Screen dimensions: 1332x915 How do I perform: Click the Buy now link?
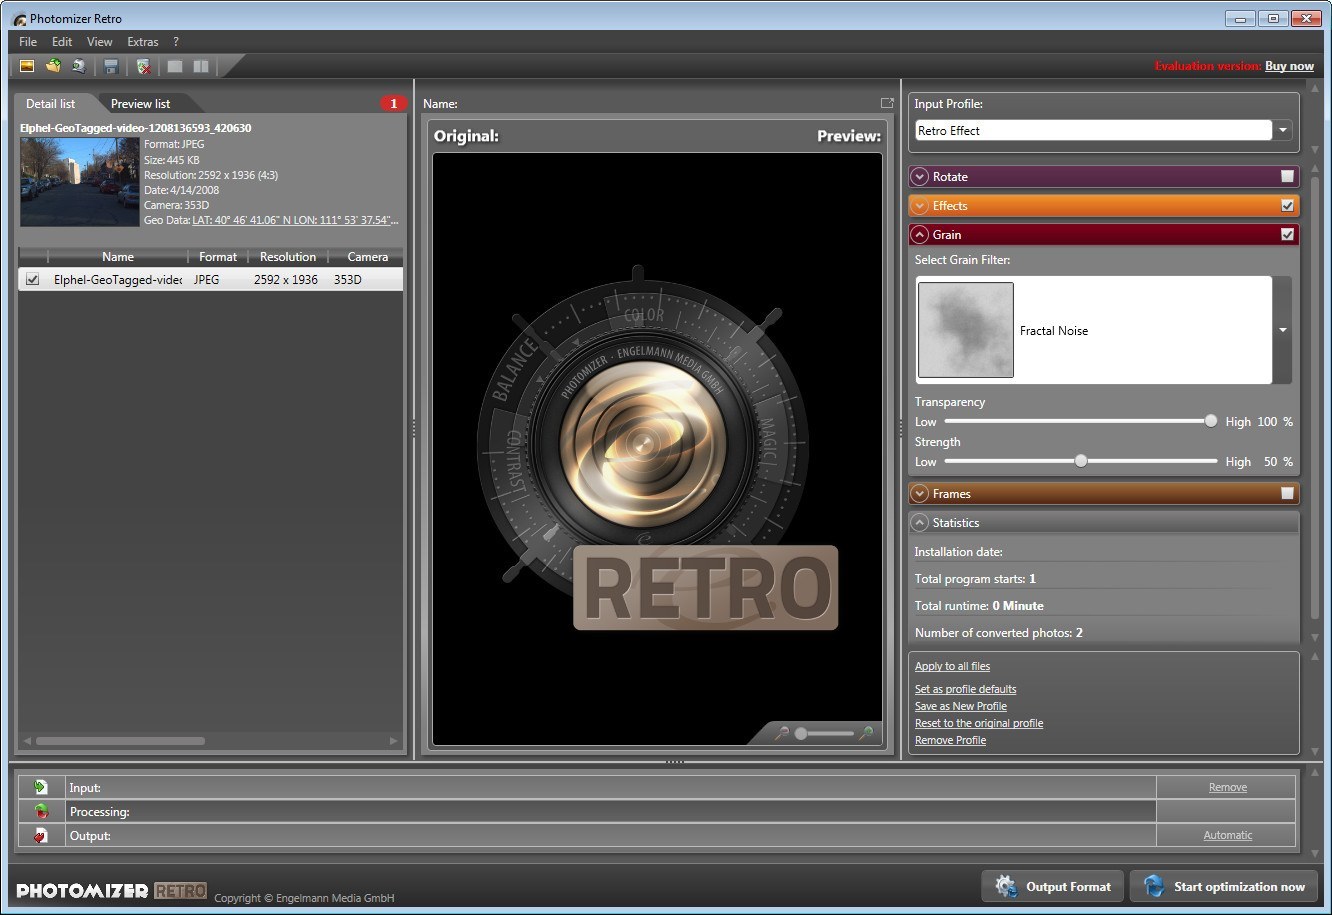click(x=1289, y=66)
